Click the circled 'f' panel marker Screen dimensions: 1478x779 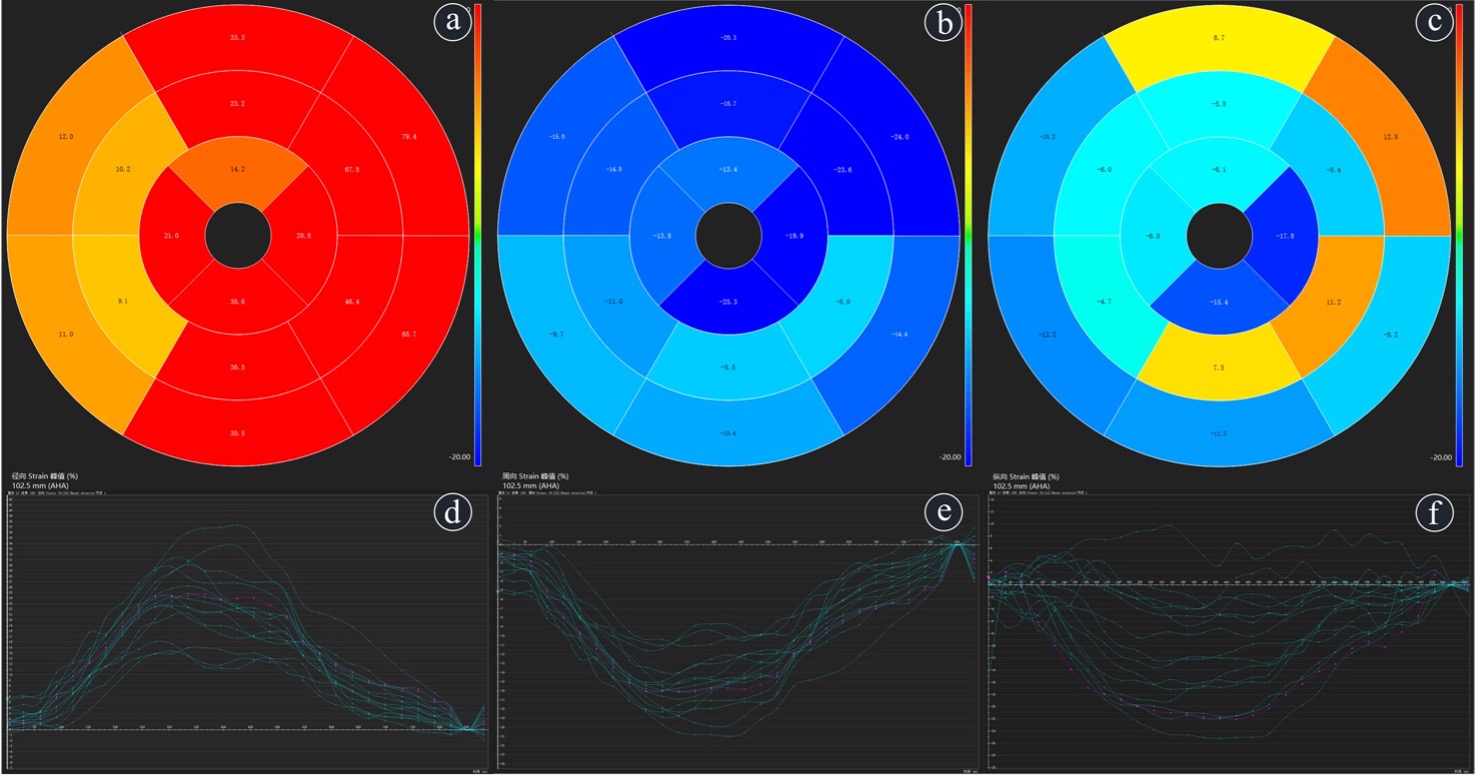pos(1434,514)
